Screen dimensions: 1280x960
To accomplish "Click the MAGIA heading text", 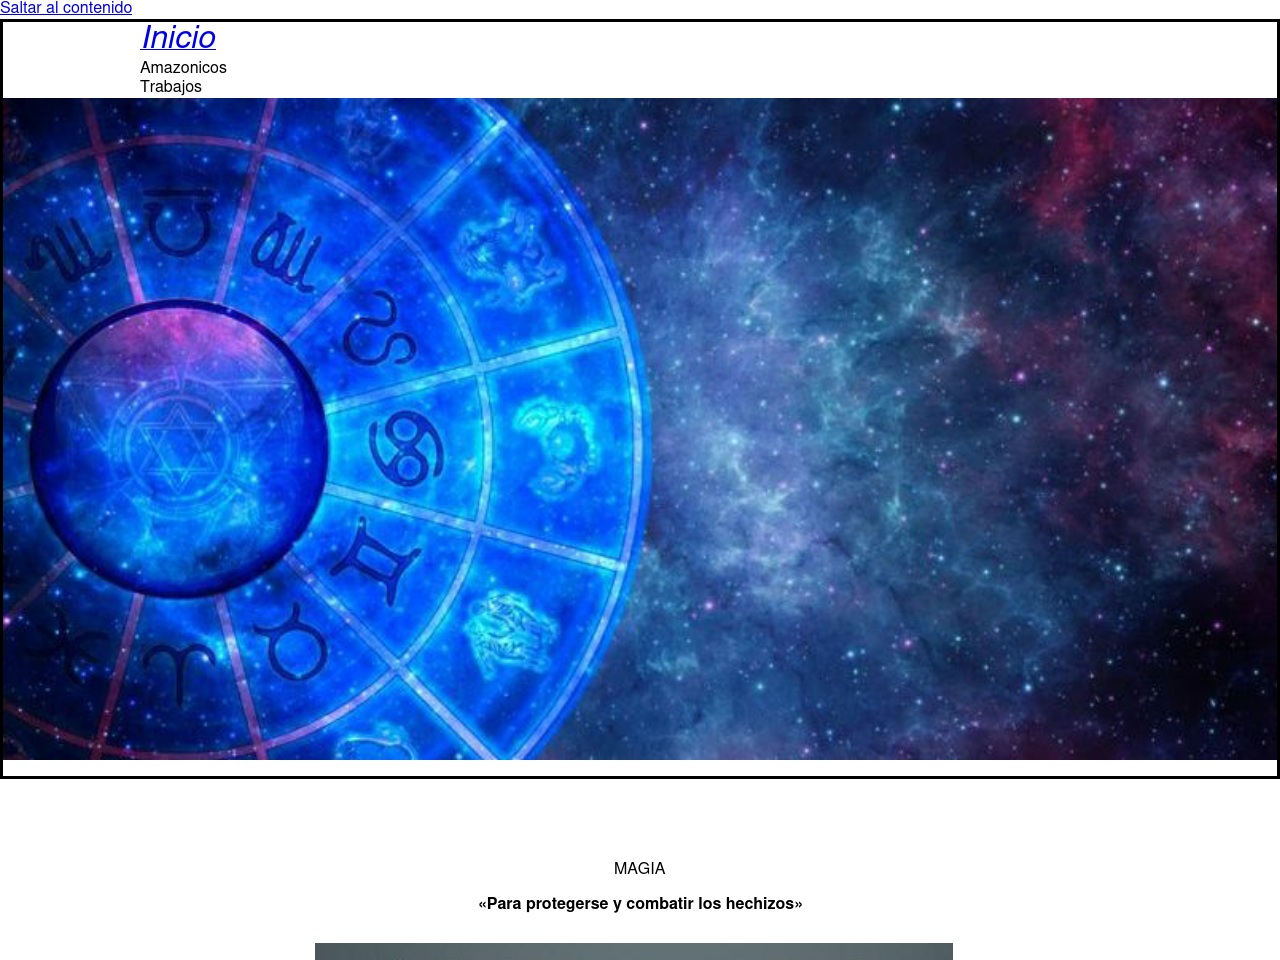I will coord(640,868).
